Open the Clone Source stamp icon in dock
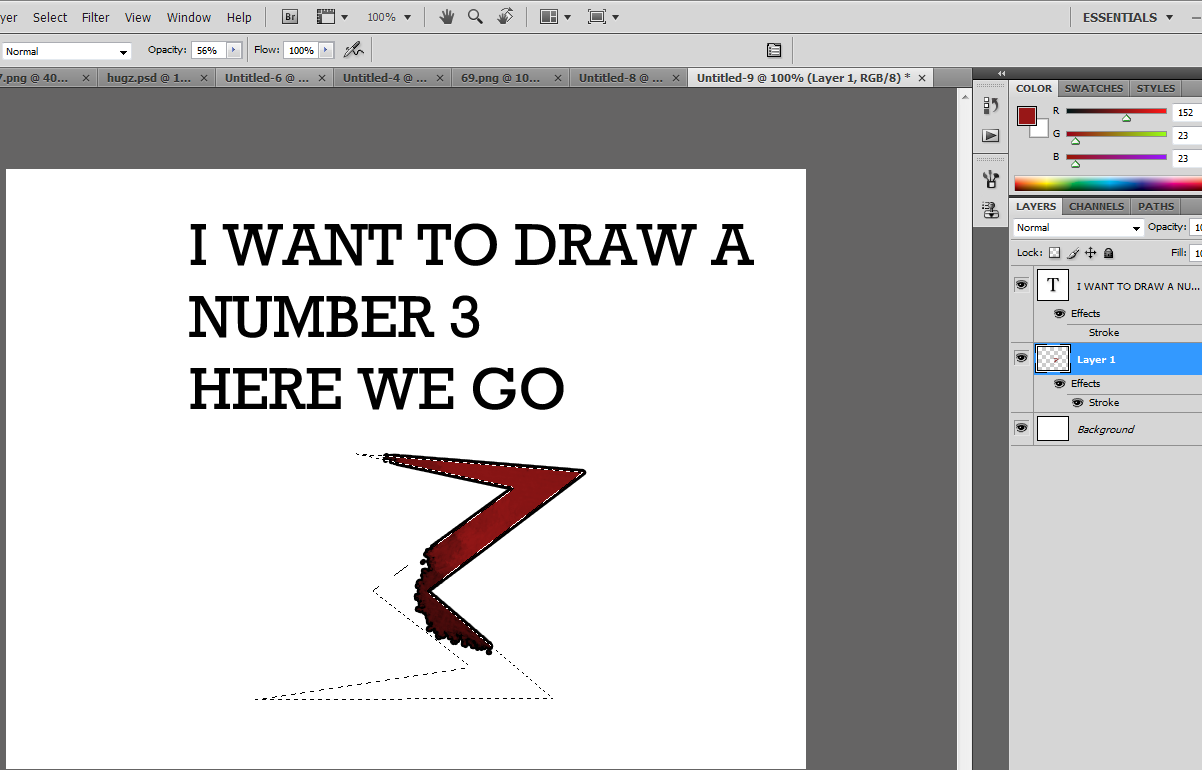The width and height of the screenshot is (1202, 770). pos(990,210)
